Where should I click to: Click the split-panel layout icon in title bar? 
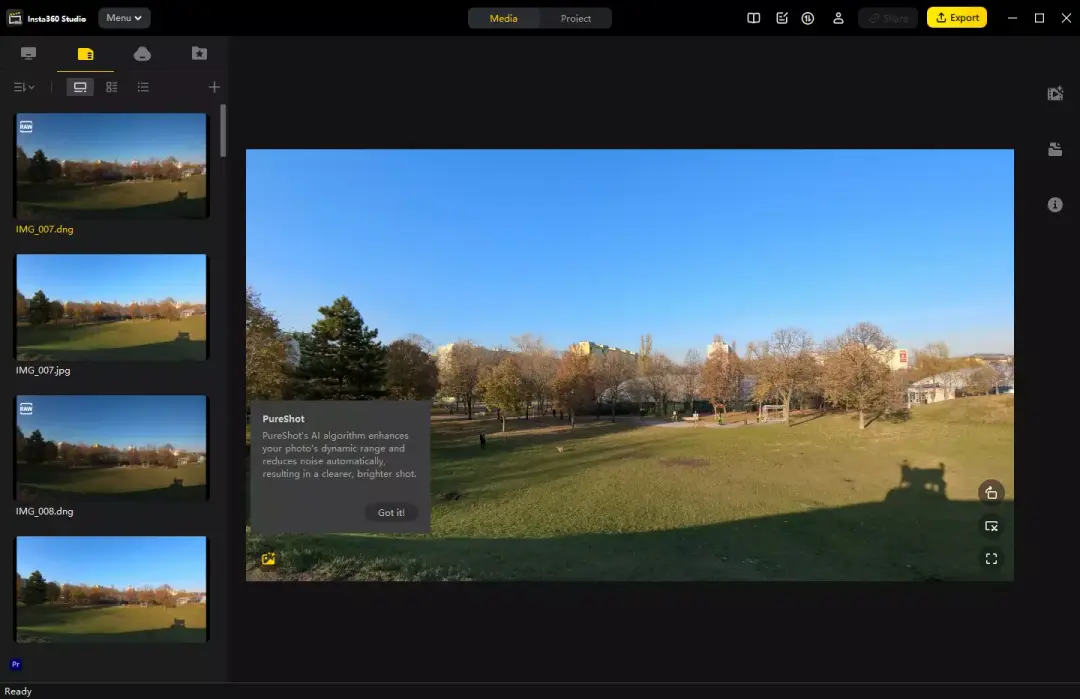click(x=754, y=19)
